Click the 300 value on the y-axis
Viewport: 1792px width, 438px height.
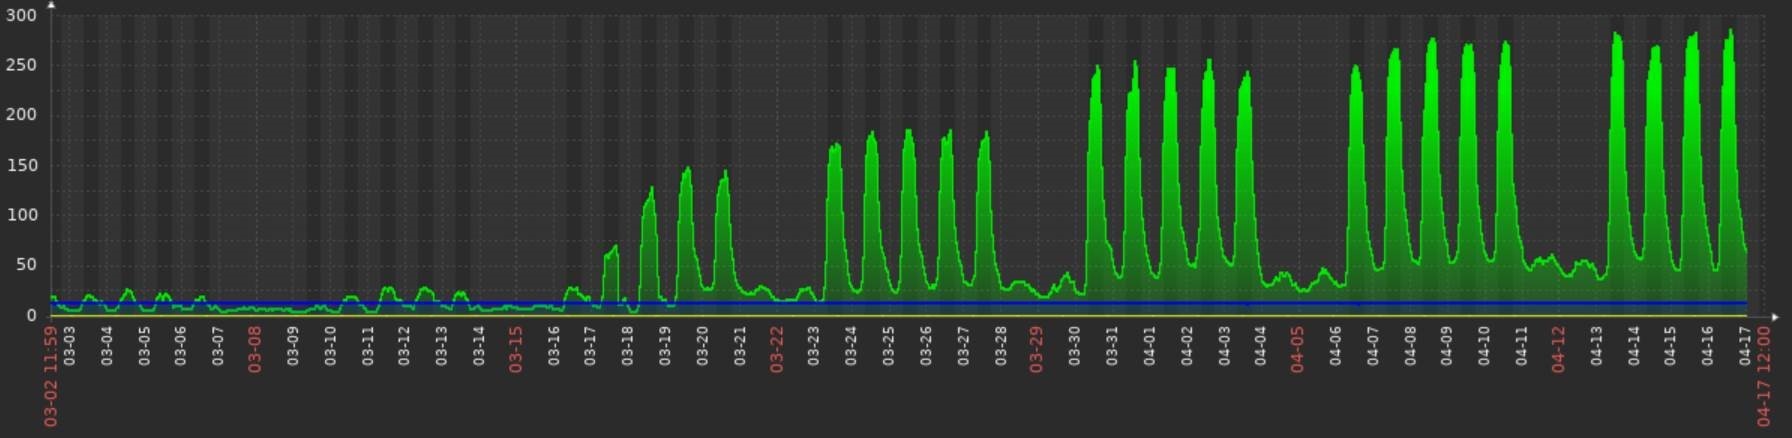[x=21, y=15]
